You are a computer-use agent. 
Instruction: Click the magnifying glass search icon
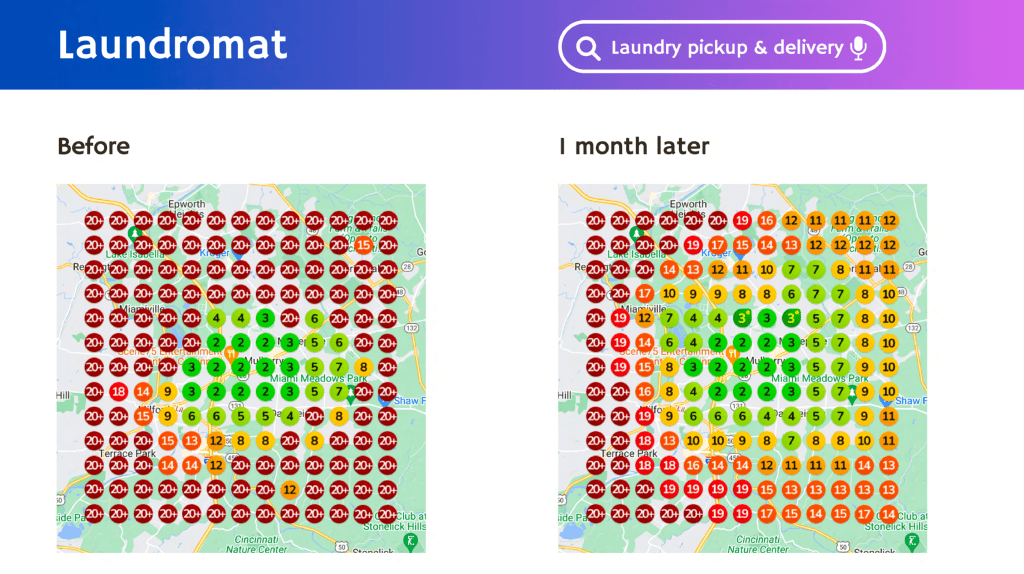(590, 48)
